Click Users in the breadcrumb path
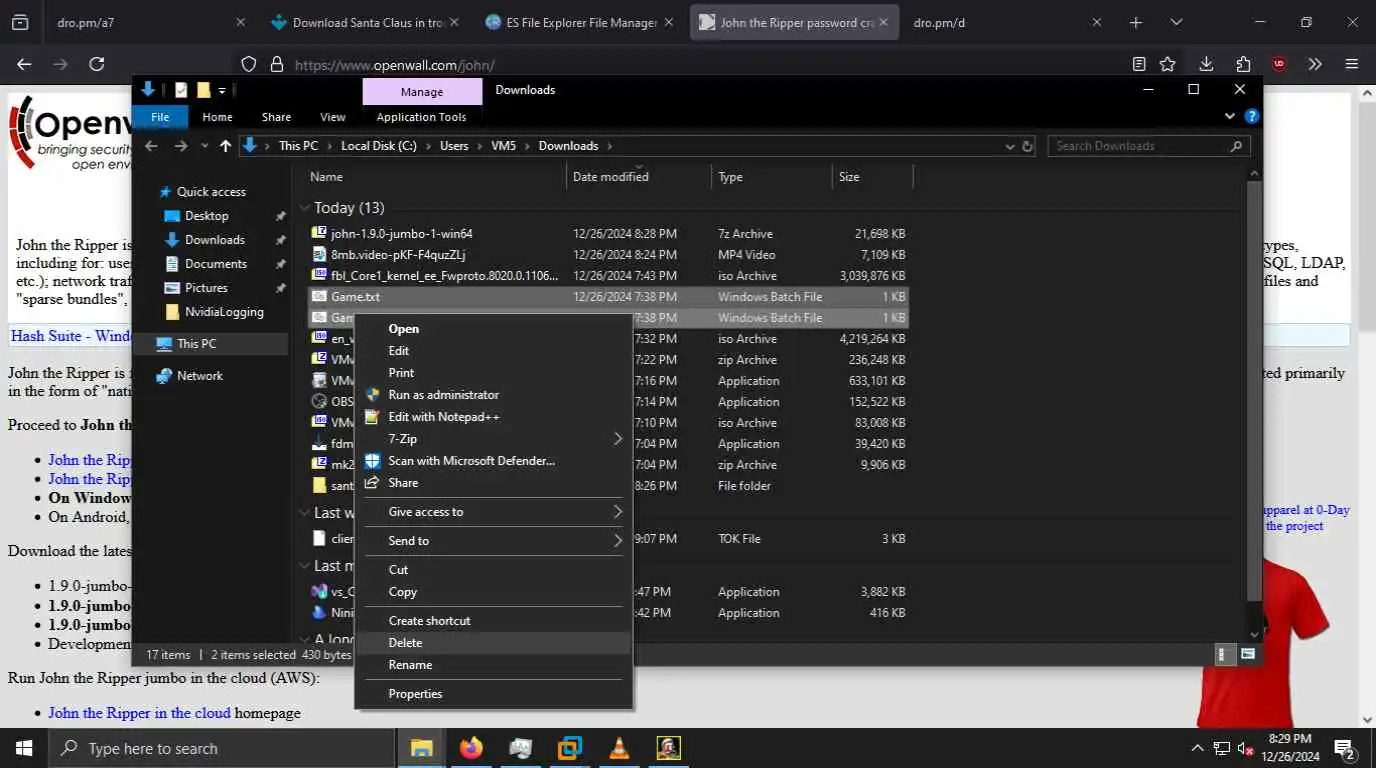1376x768 pixels. click(454, 146)
